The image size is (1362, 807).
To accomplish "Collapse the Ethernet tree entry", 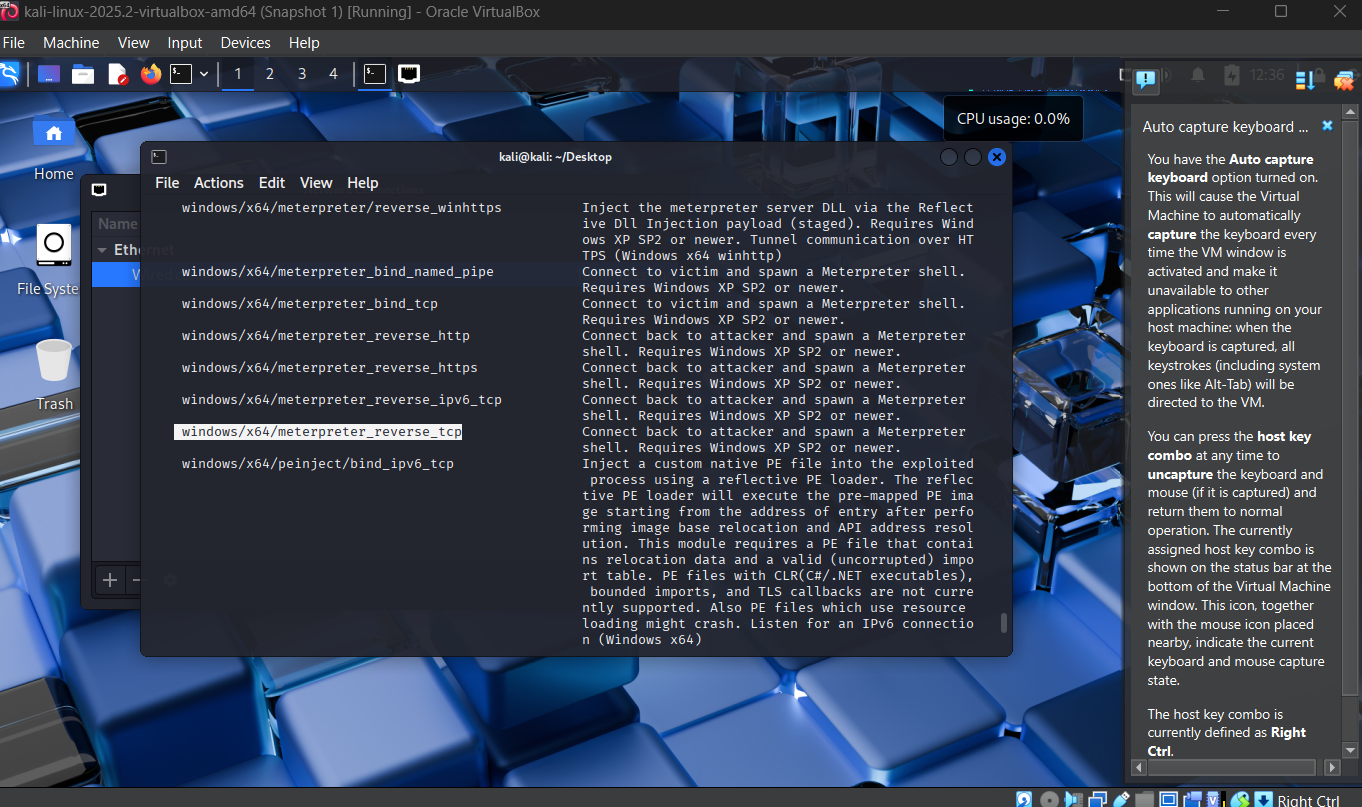I will (103, 248).
